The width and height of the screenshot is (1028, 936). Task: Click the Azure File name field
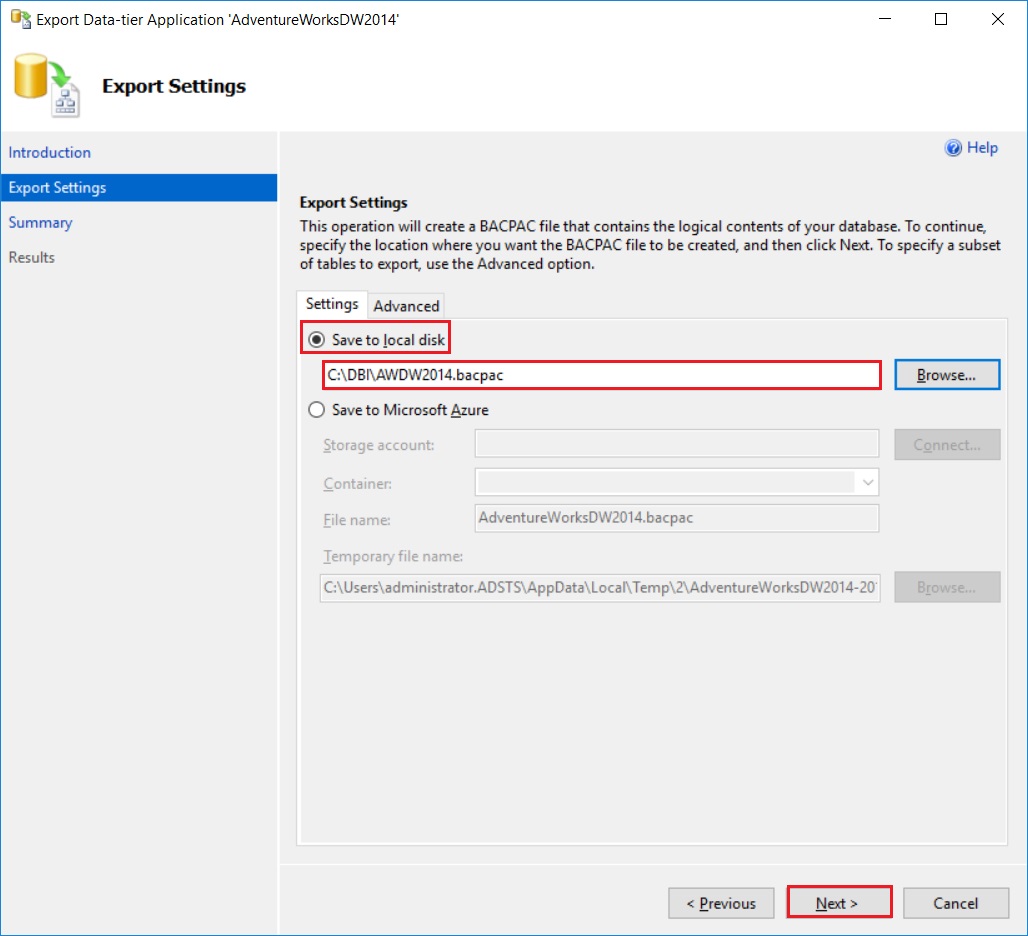(677, 518)
